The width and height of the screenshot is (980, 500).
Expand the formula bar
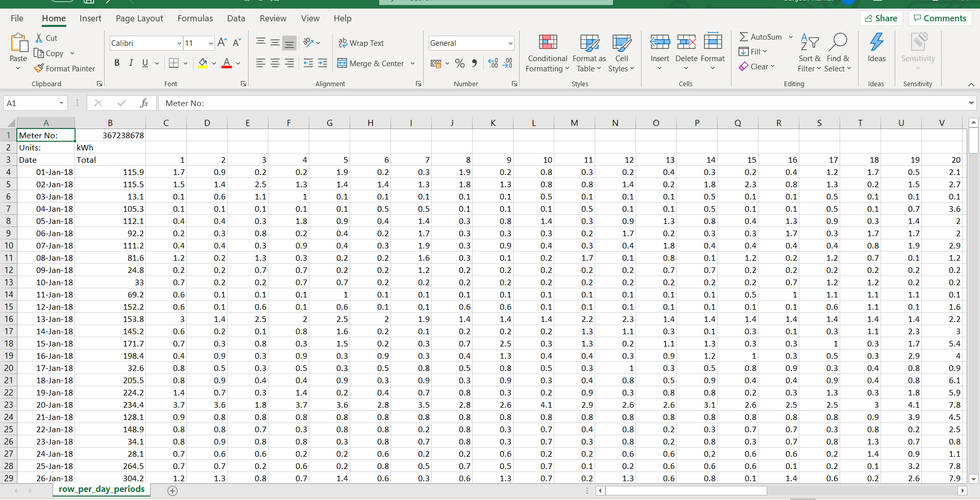pyautogui.click(x=971, y=103)
